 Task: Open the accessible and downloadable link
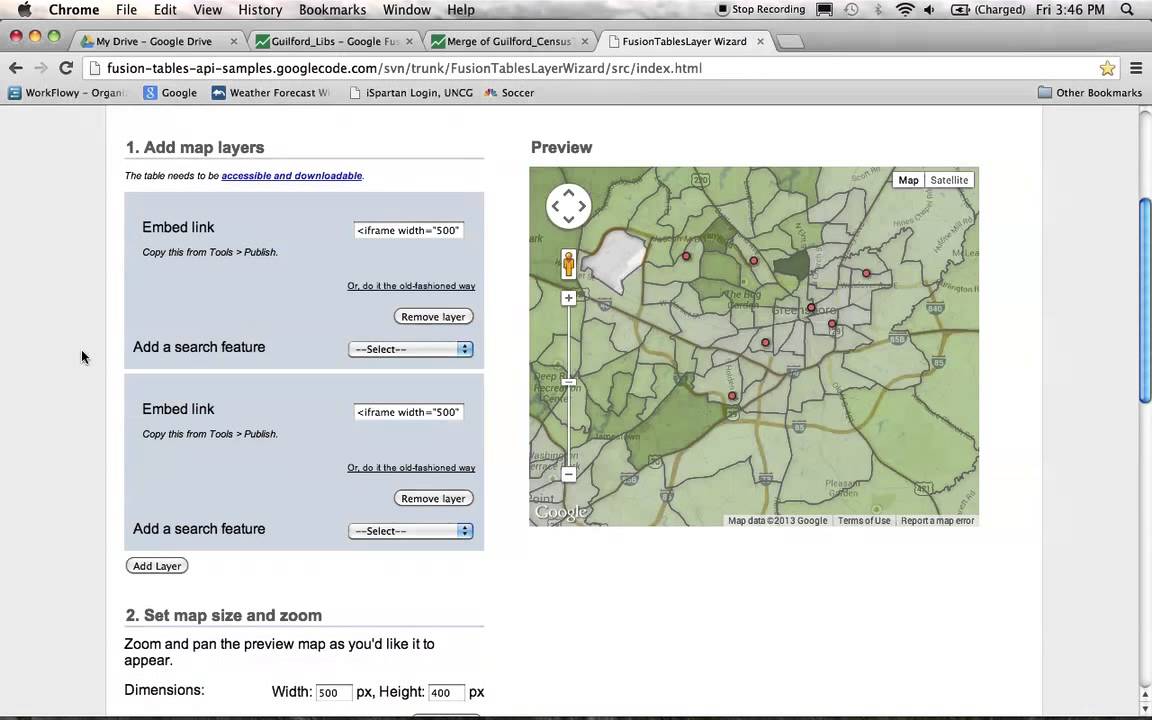coord(292,176)
